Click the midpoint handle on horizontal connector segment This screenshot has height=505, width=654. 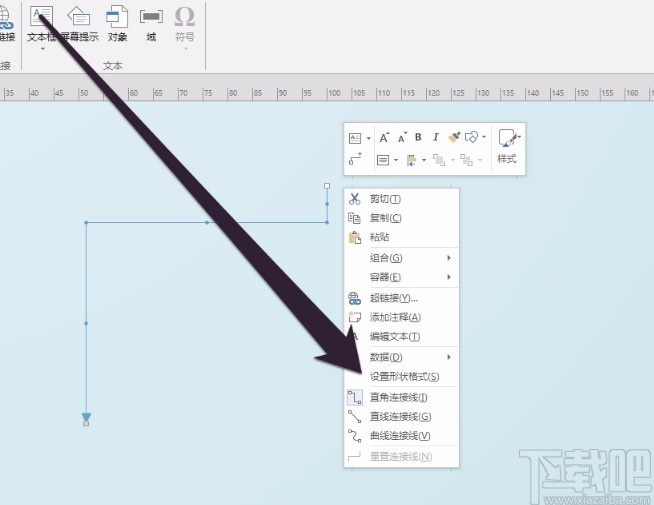pyautogui.click(x=207, y=223)
